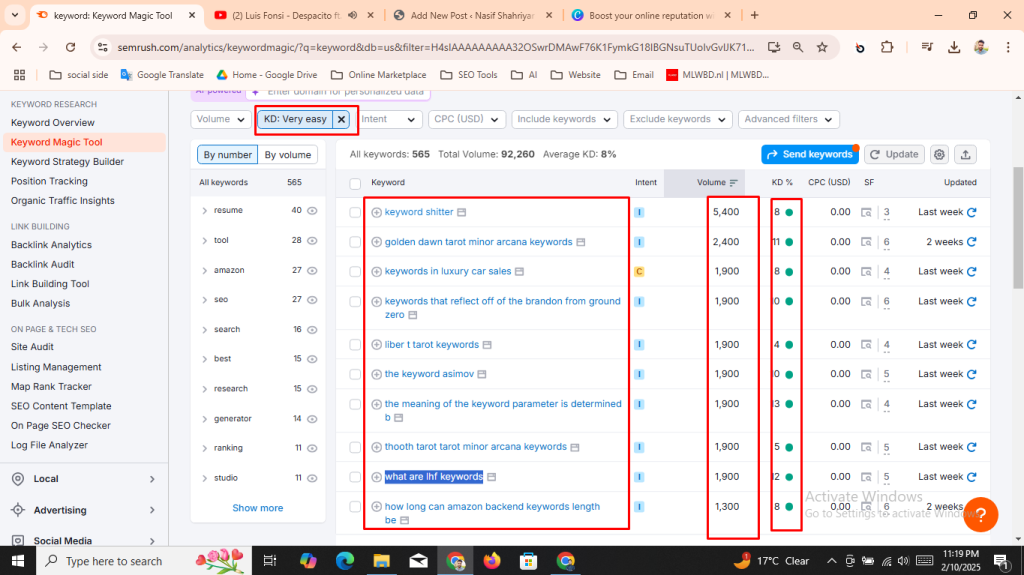The width and height of the screenshot is (1024, 575).
Task: Open Backlink Analytics in sidebar
Action: (51, 244)
